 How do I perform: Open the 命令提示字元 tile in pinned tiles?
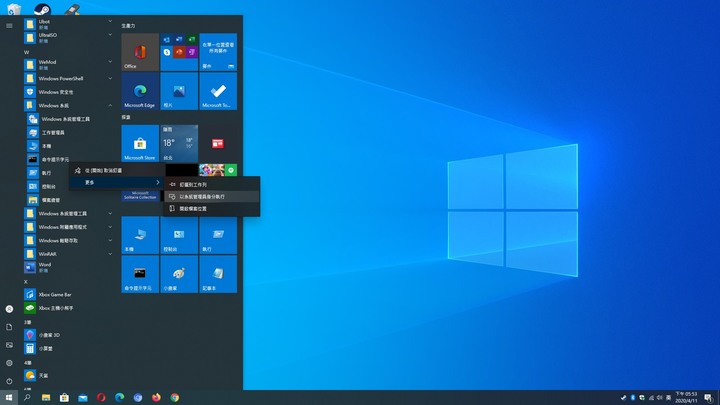click(140, 274)
